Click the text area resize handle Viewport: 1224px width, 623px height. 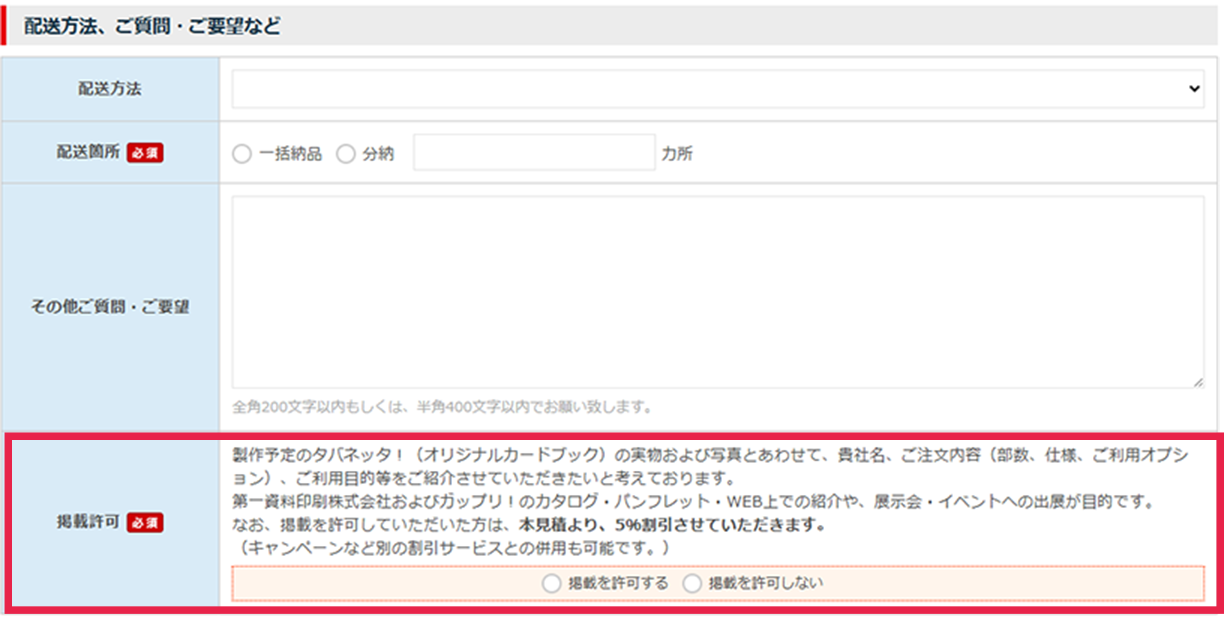pyautogui.click(x=1198, y=382)
